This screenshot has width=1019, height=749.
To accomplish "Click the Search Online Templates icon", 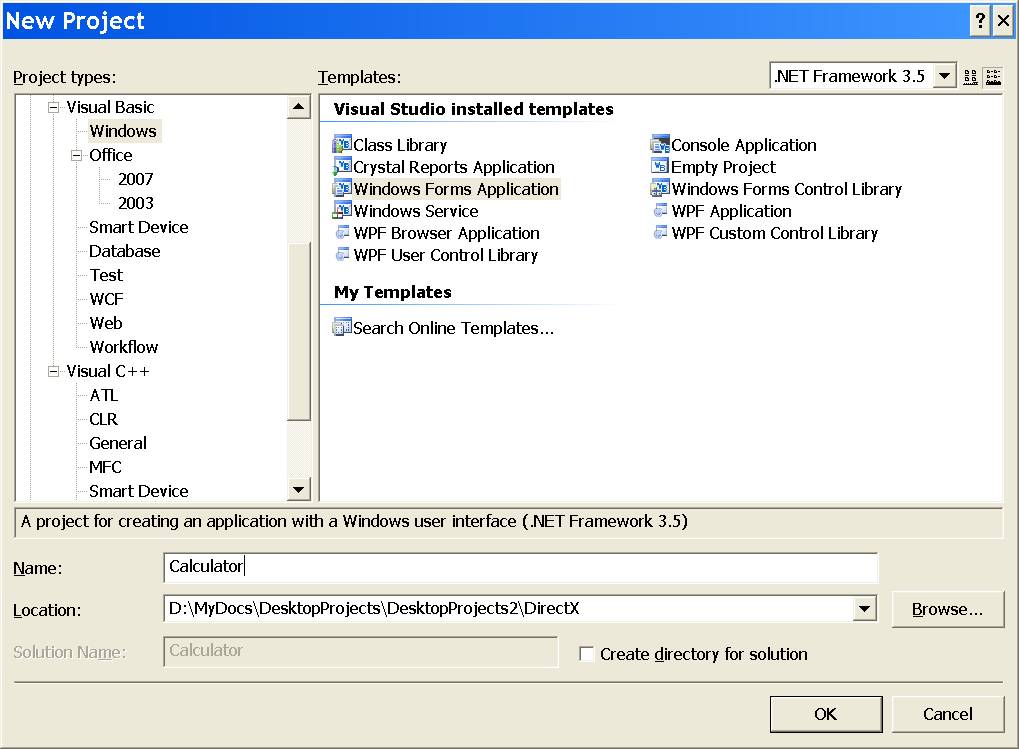I will tap(342, 327).
